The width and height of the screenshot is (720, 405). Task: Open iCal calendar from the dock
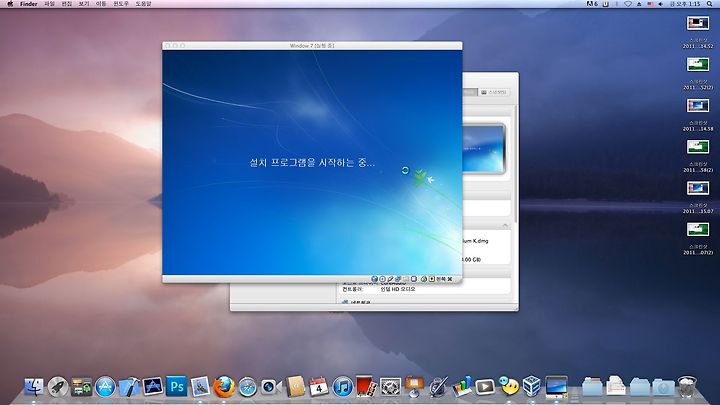click(318, 387)
